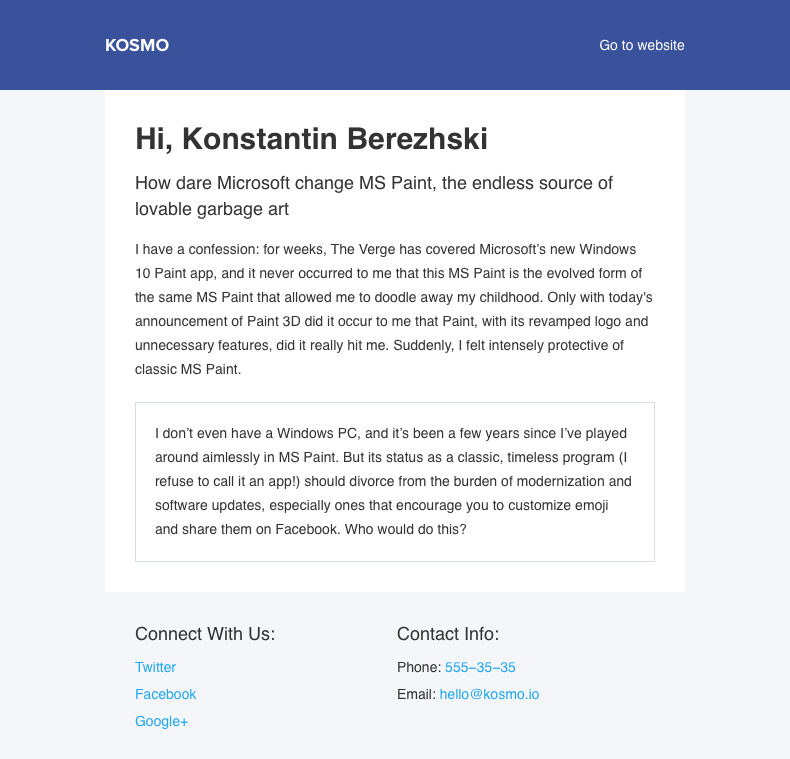
Task: Click the Contact Info heading
Action: [447, 634]
